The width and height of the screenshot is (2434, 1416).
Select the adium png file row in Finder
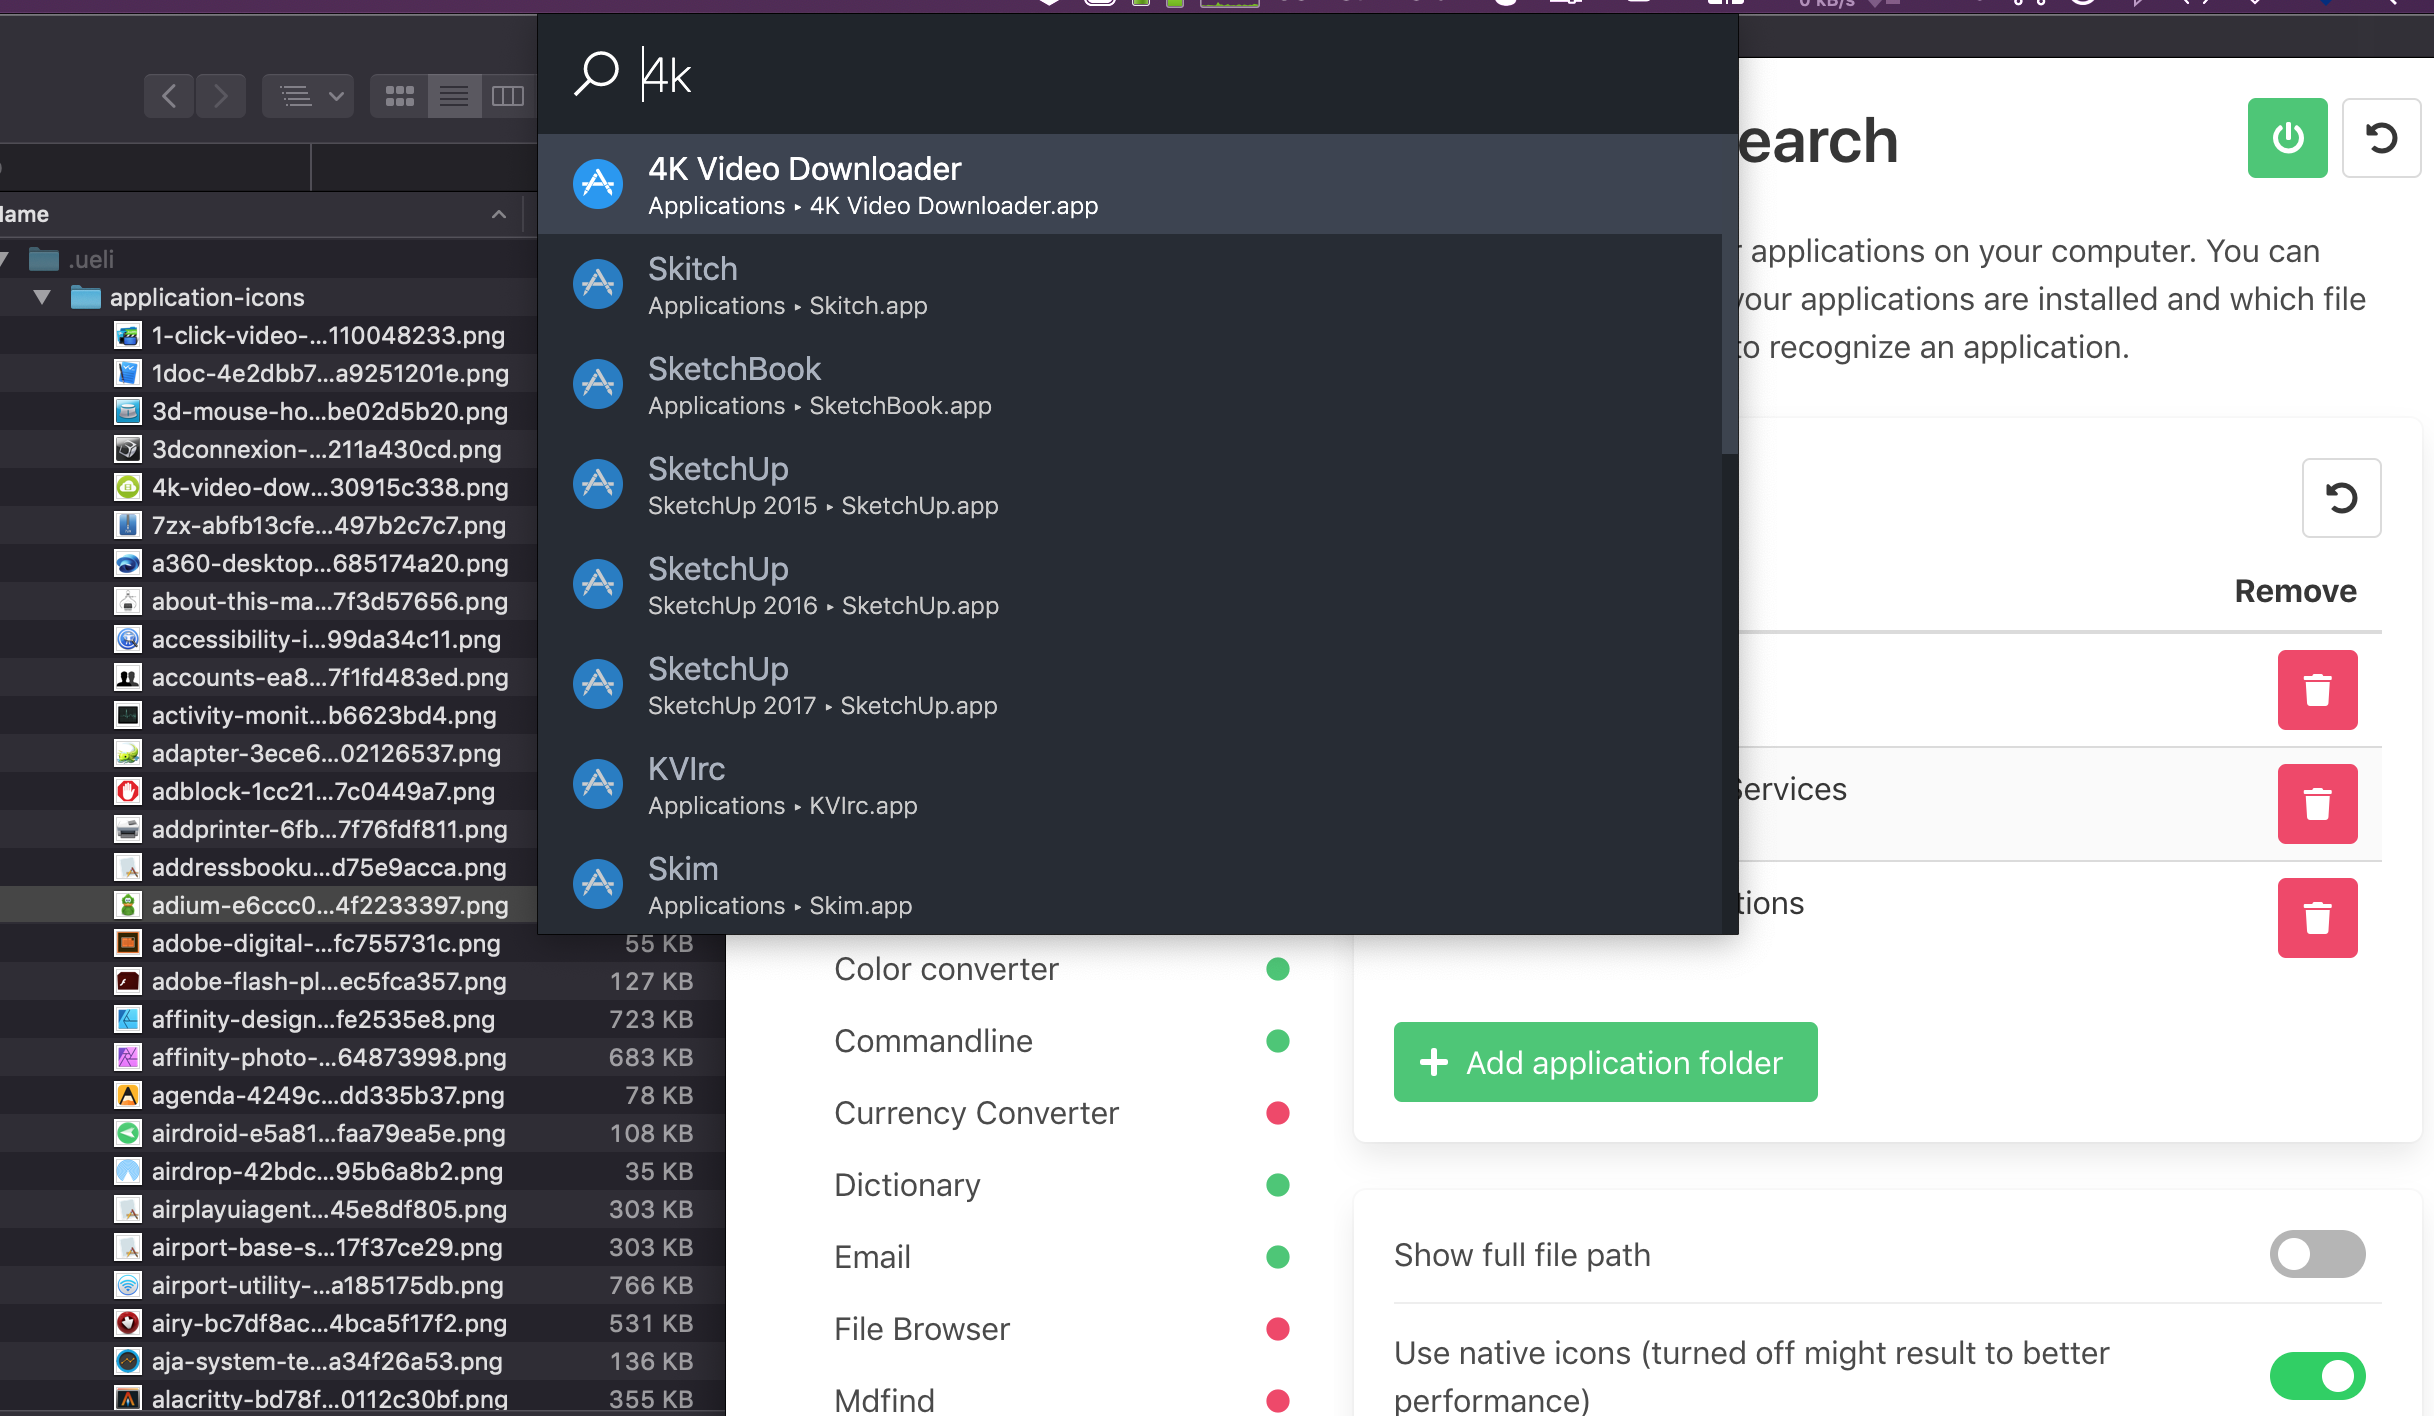coord(330,905)
